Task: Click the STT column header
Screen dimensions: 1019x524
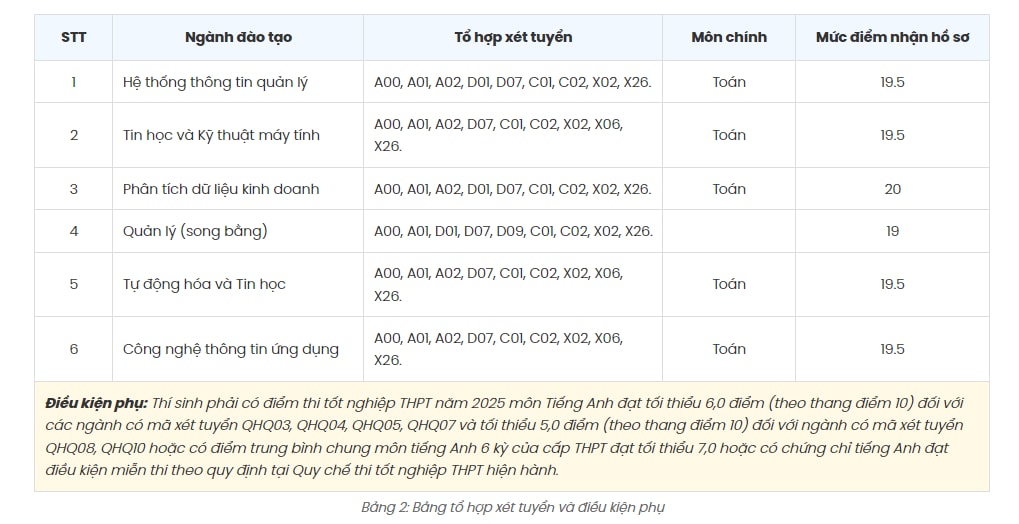Action: pos(73,38)
